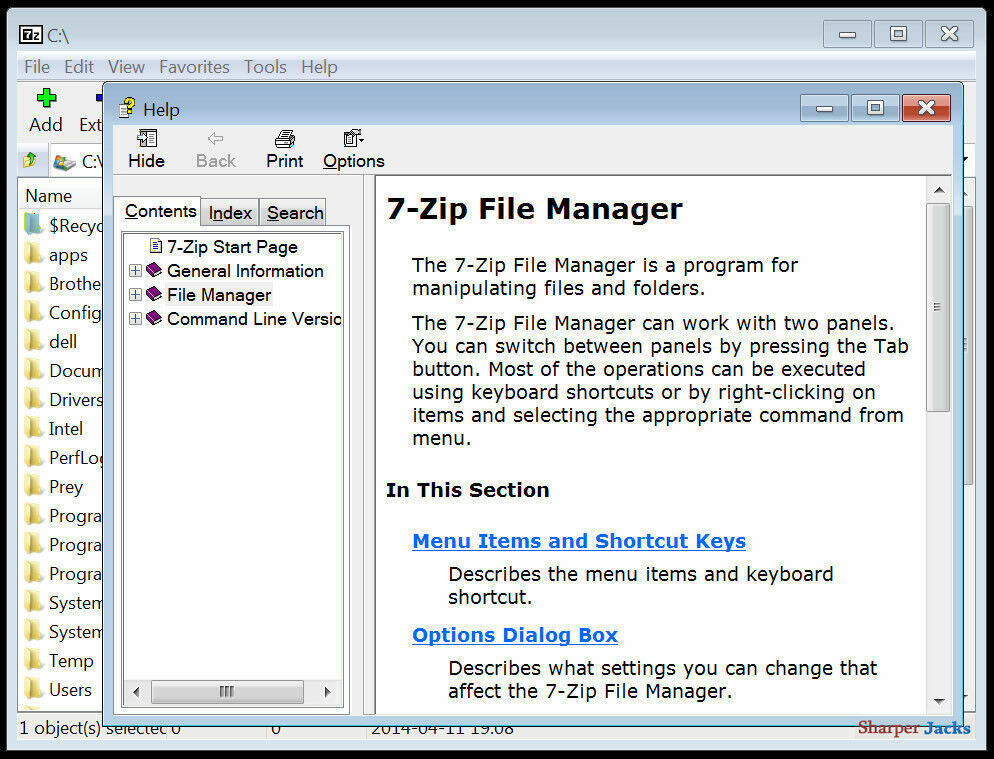Click the 7-Zip Start Page document icon
Screen dimensions: 994x759
155,245
